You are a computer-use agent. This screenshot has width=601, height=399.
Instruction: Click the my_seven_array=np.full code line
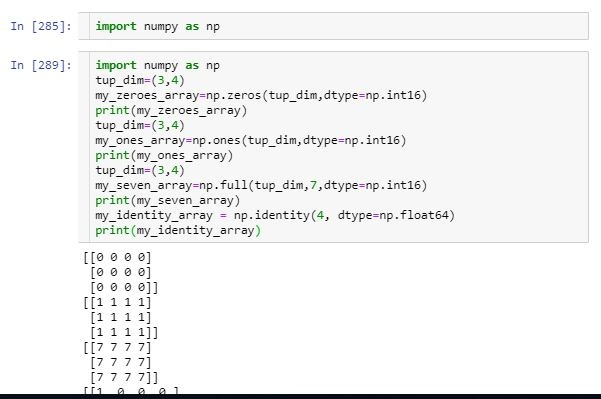pyautogui.click(x=261, y=186)
